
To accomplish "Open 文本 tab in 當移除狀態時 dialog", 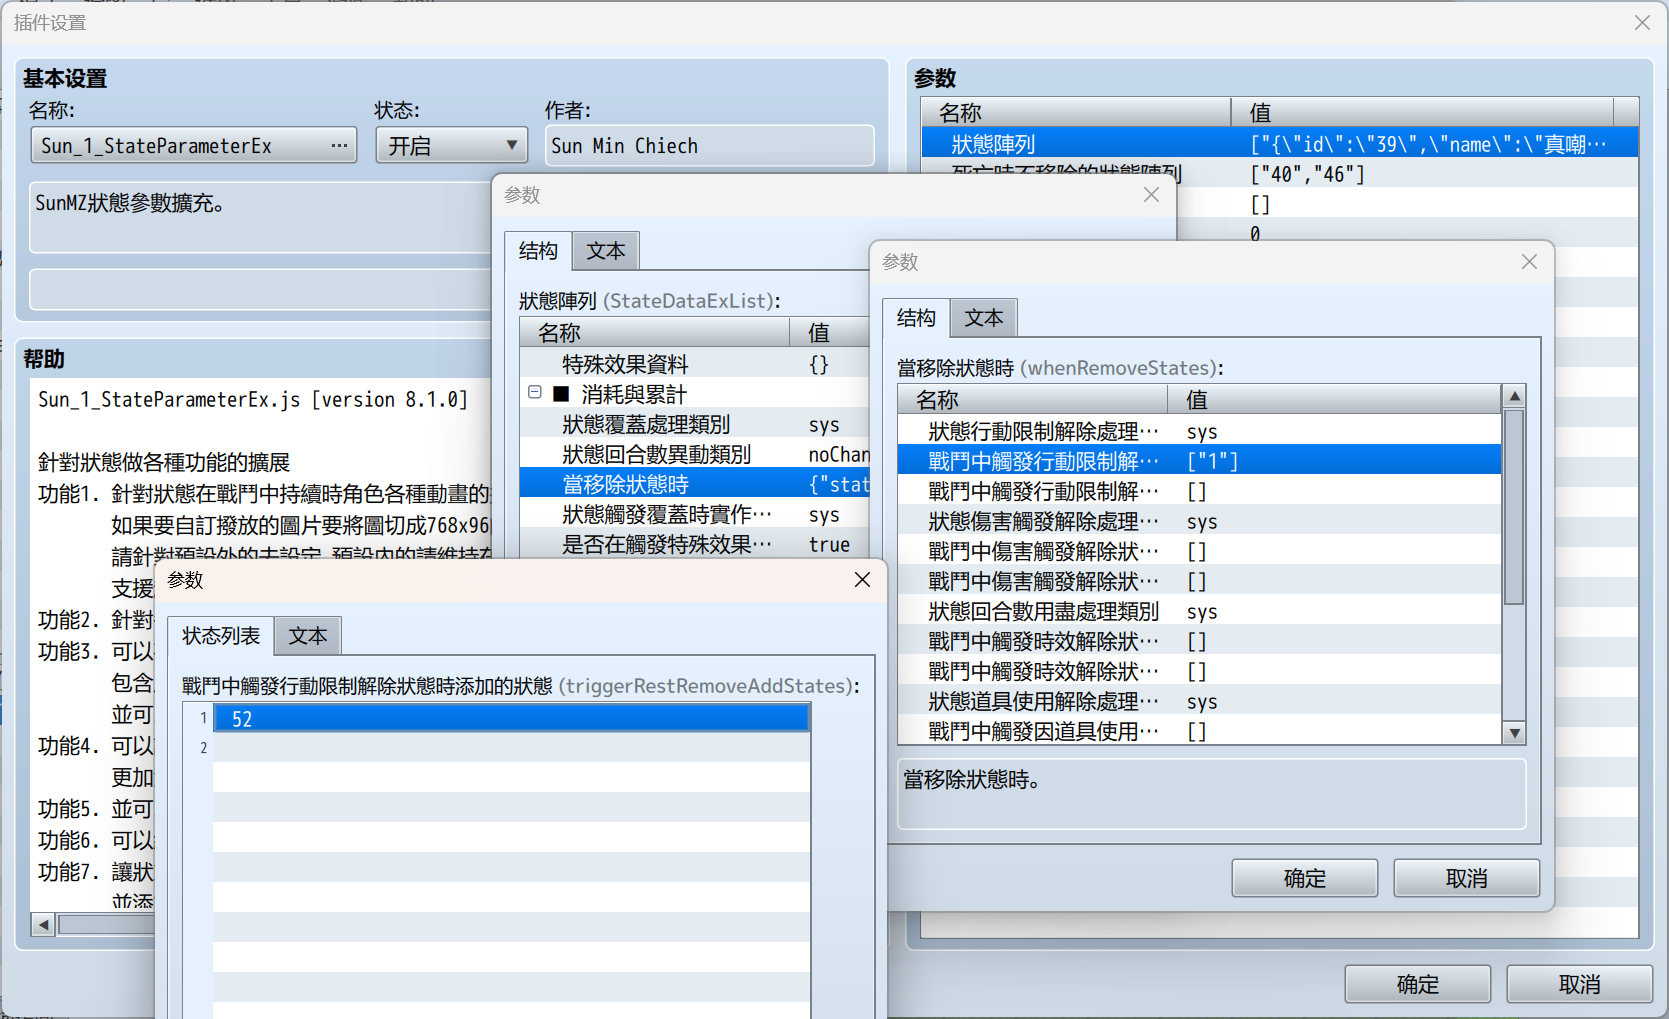I will tap(983, 318).
